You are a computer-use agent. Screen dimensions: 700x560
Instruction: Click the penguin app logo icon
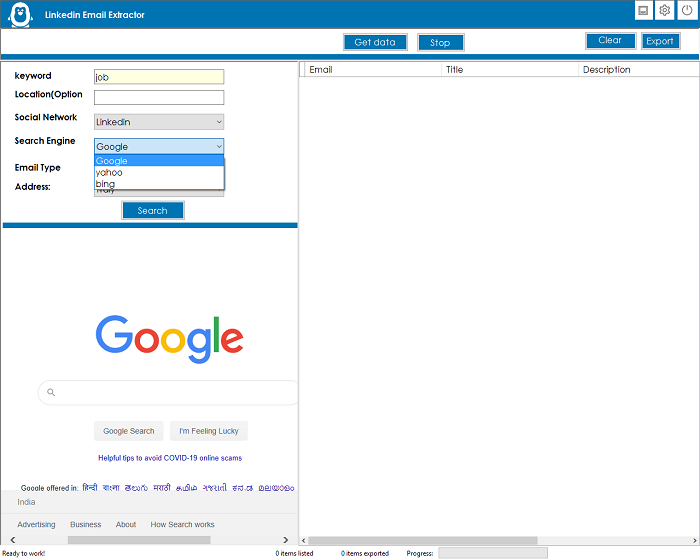18,15
